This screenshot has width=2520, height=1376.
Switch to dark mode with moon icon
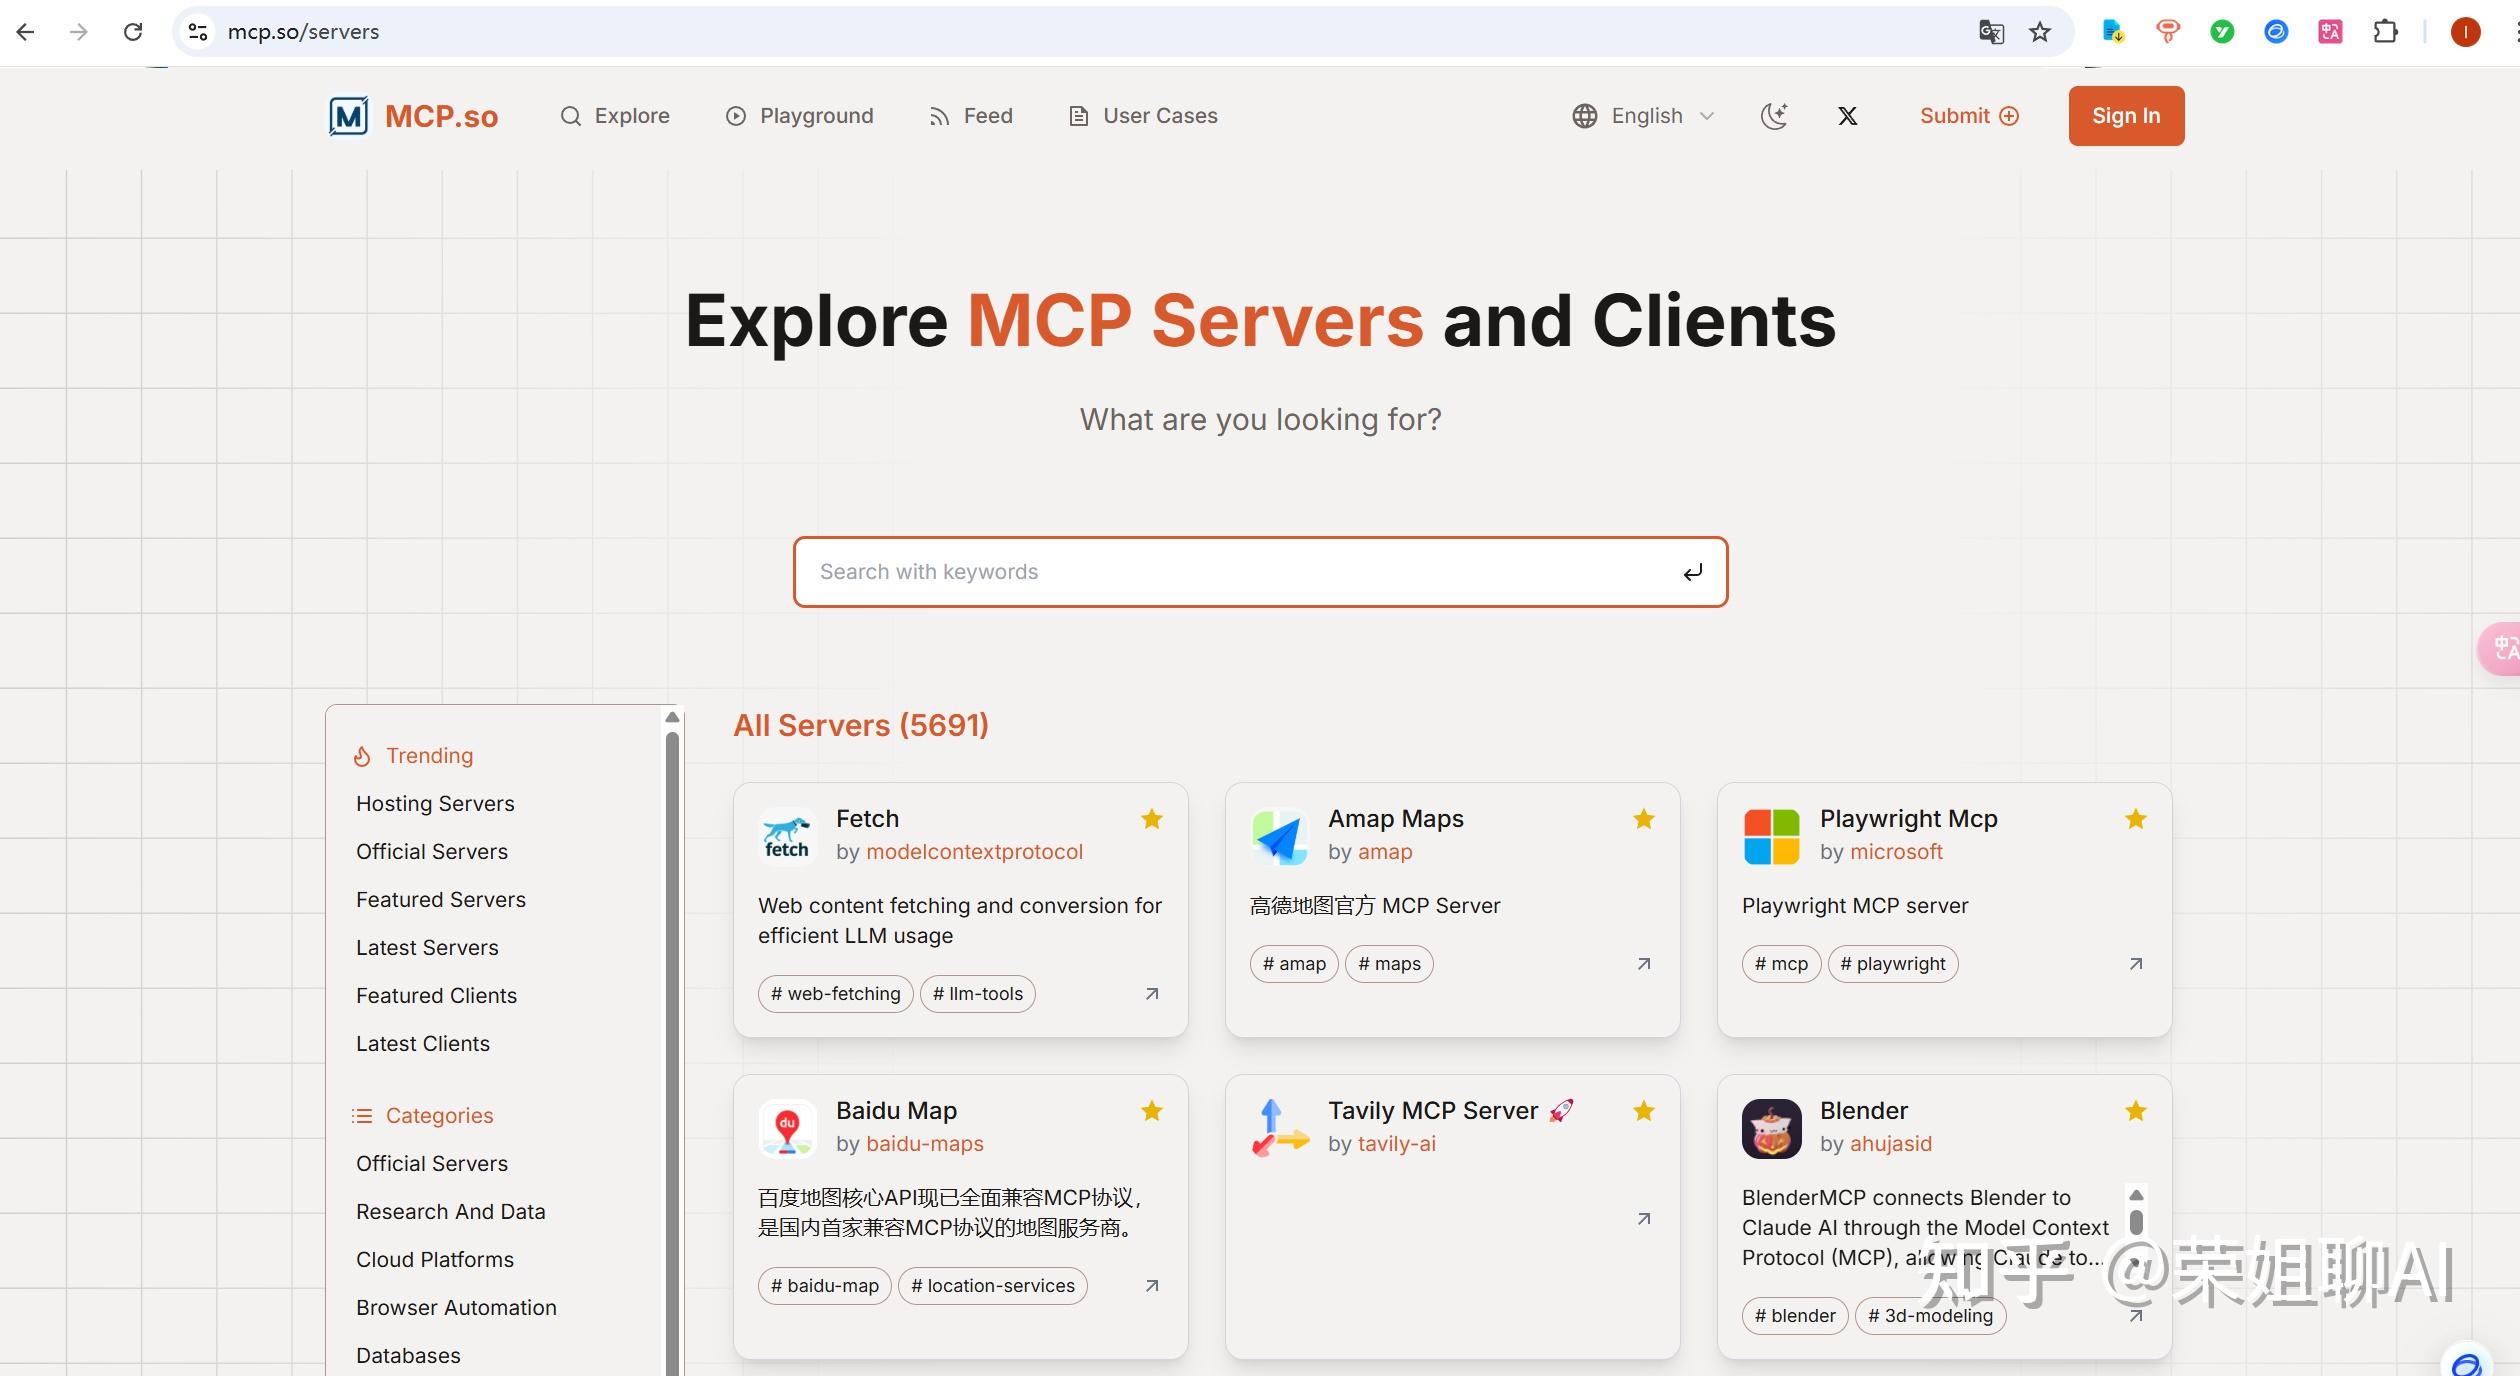(x=1773, y=115)
